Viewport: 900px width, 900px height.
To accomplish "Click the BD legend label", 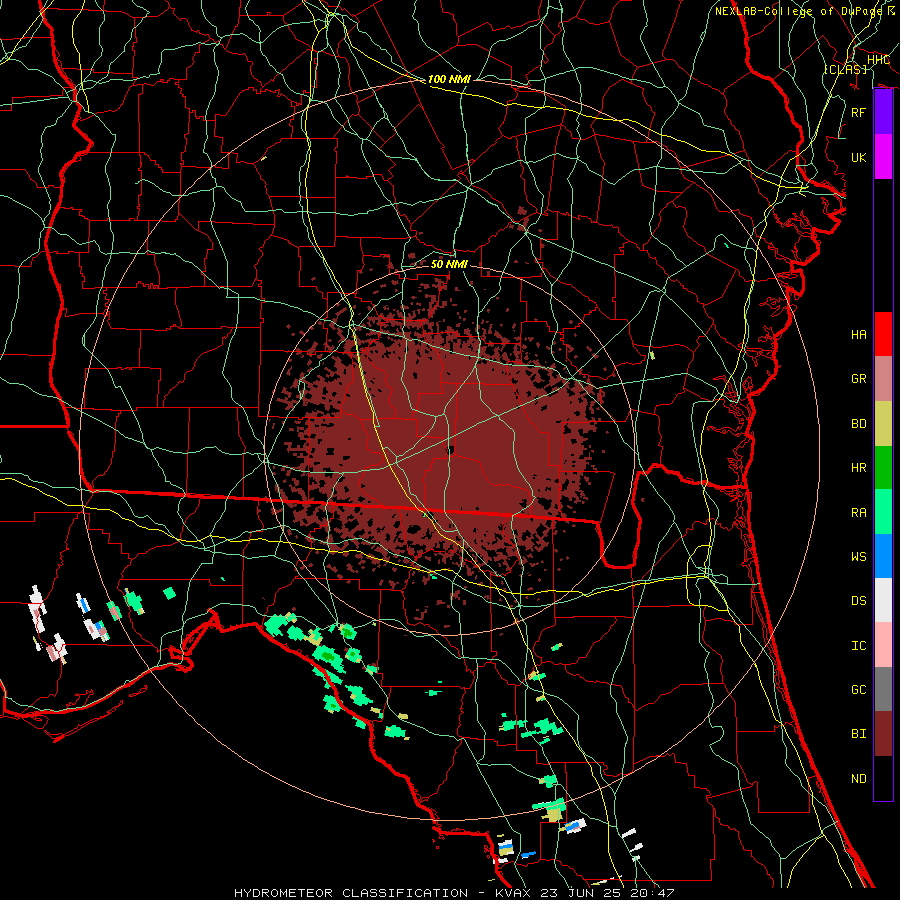I will point(858,424).
